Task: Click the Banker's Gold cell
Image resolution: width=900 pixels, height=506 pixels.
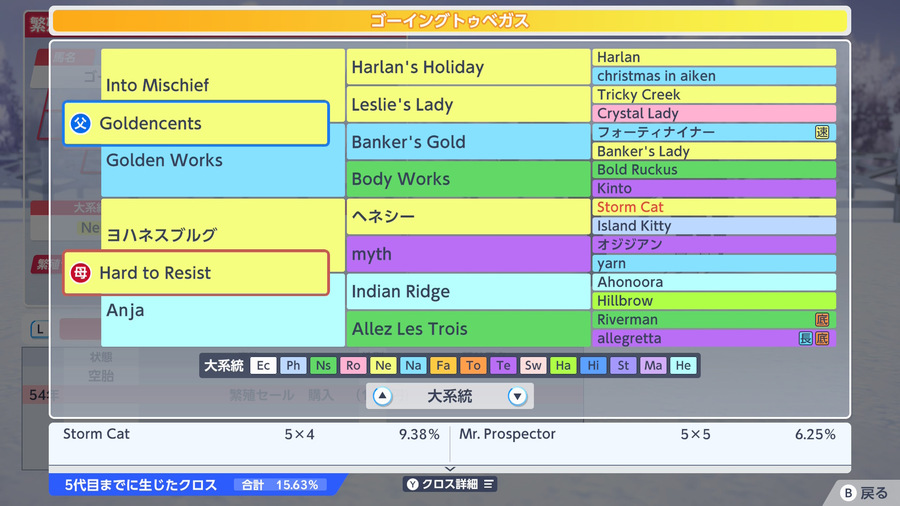Action: [x=468, y=142]
